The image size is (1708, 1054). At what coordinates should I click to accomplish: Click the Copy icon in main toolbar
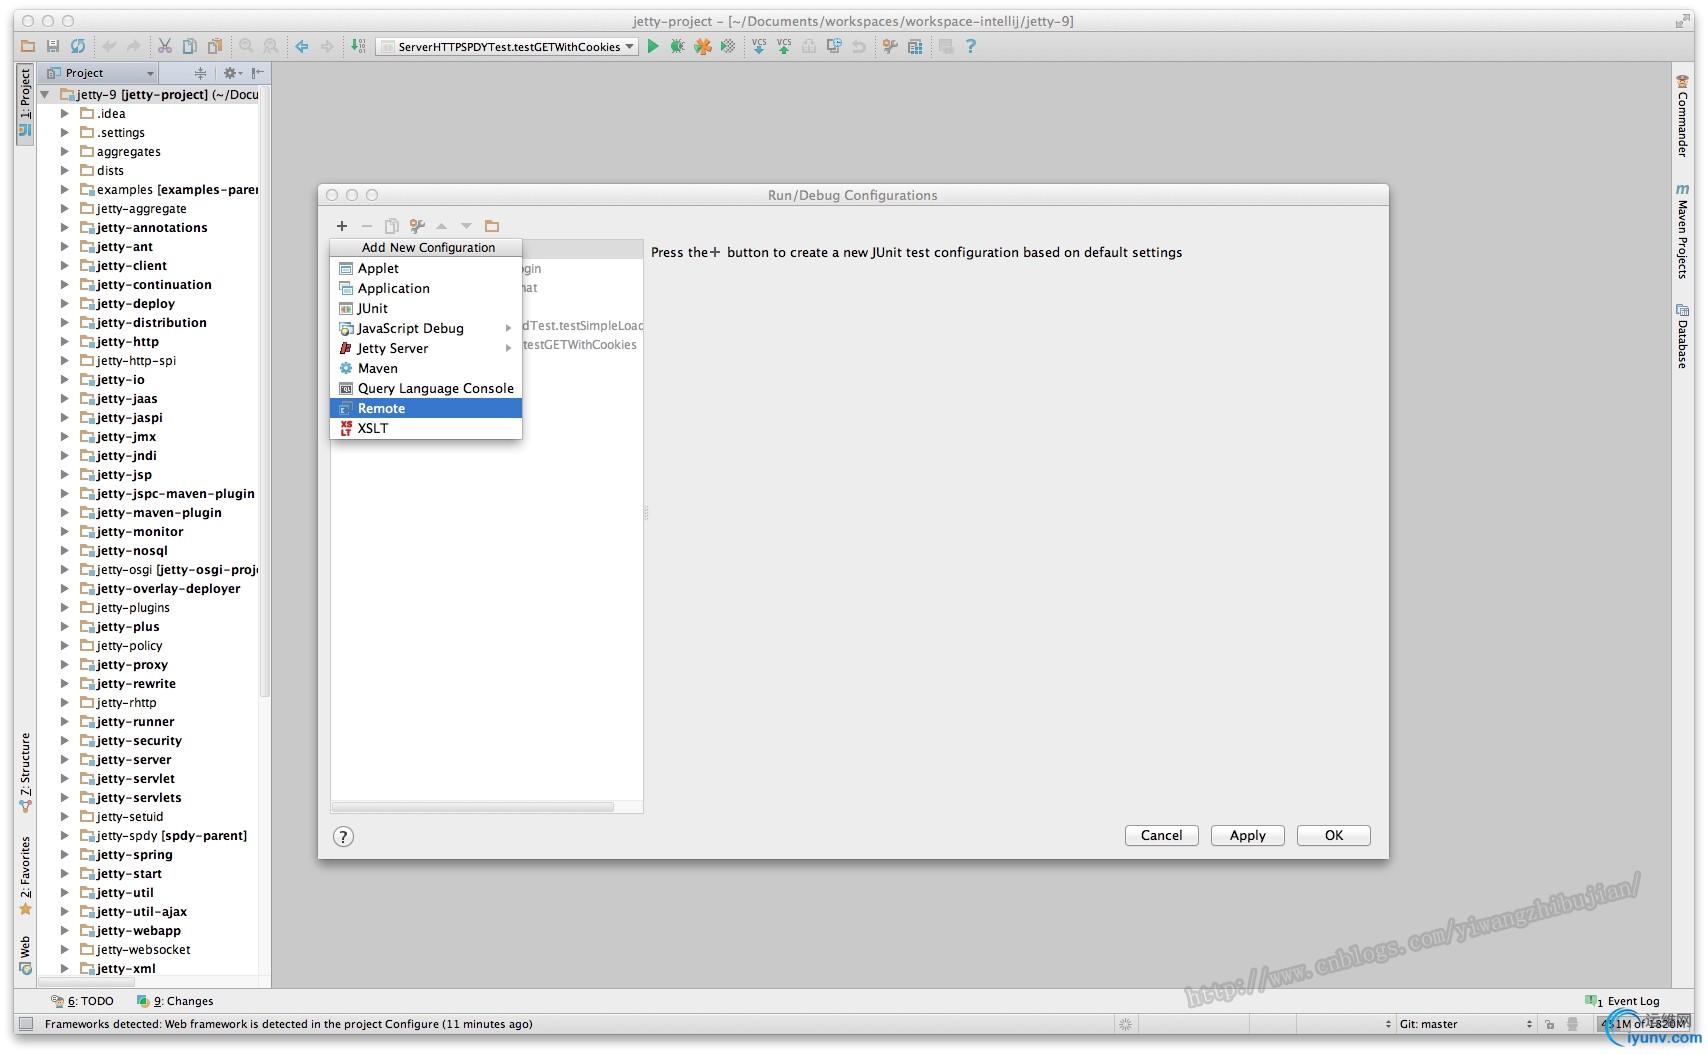(x=189, y=46)
